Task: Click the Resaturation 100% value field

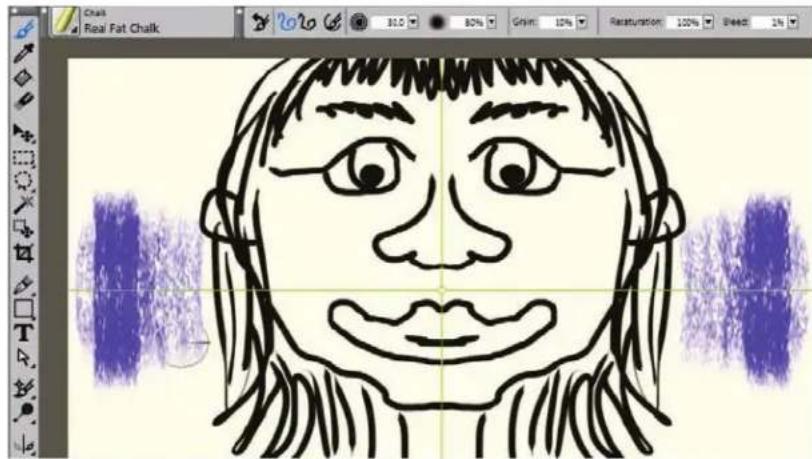Action: [684, 22]
